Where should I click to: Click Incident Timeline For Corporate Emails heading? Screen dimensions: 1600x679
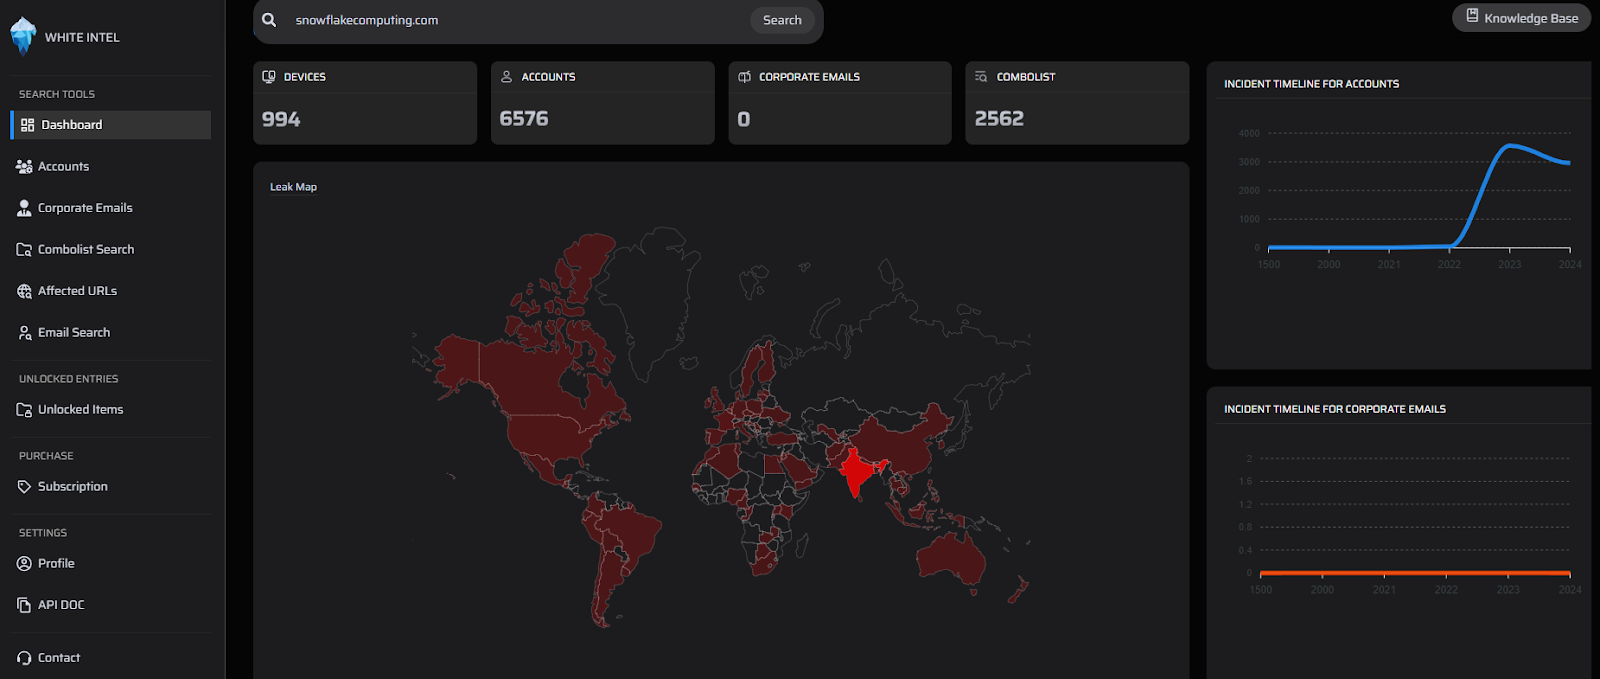pyautogui.click(x=1335, y=409)
